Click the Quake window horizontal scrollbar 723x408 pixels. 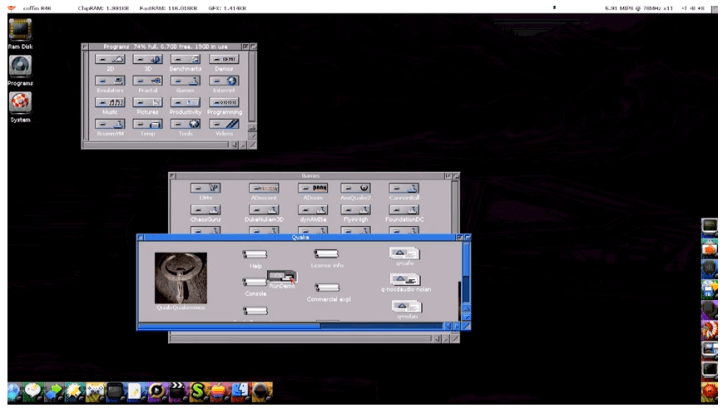tap(290, 325)
